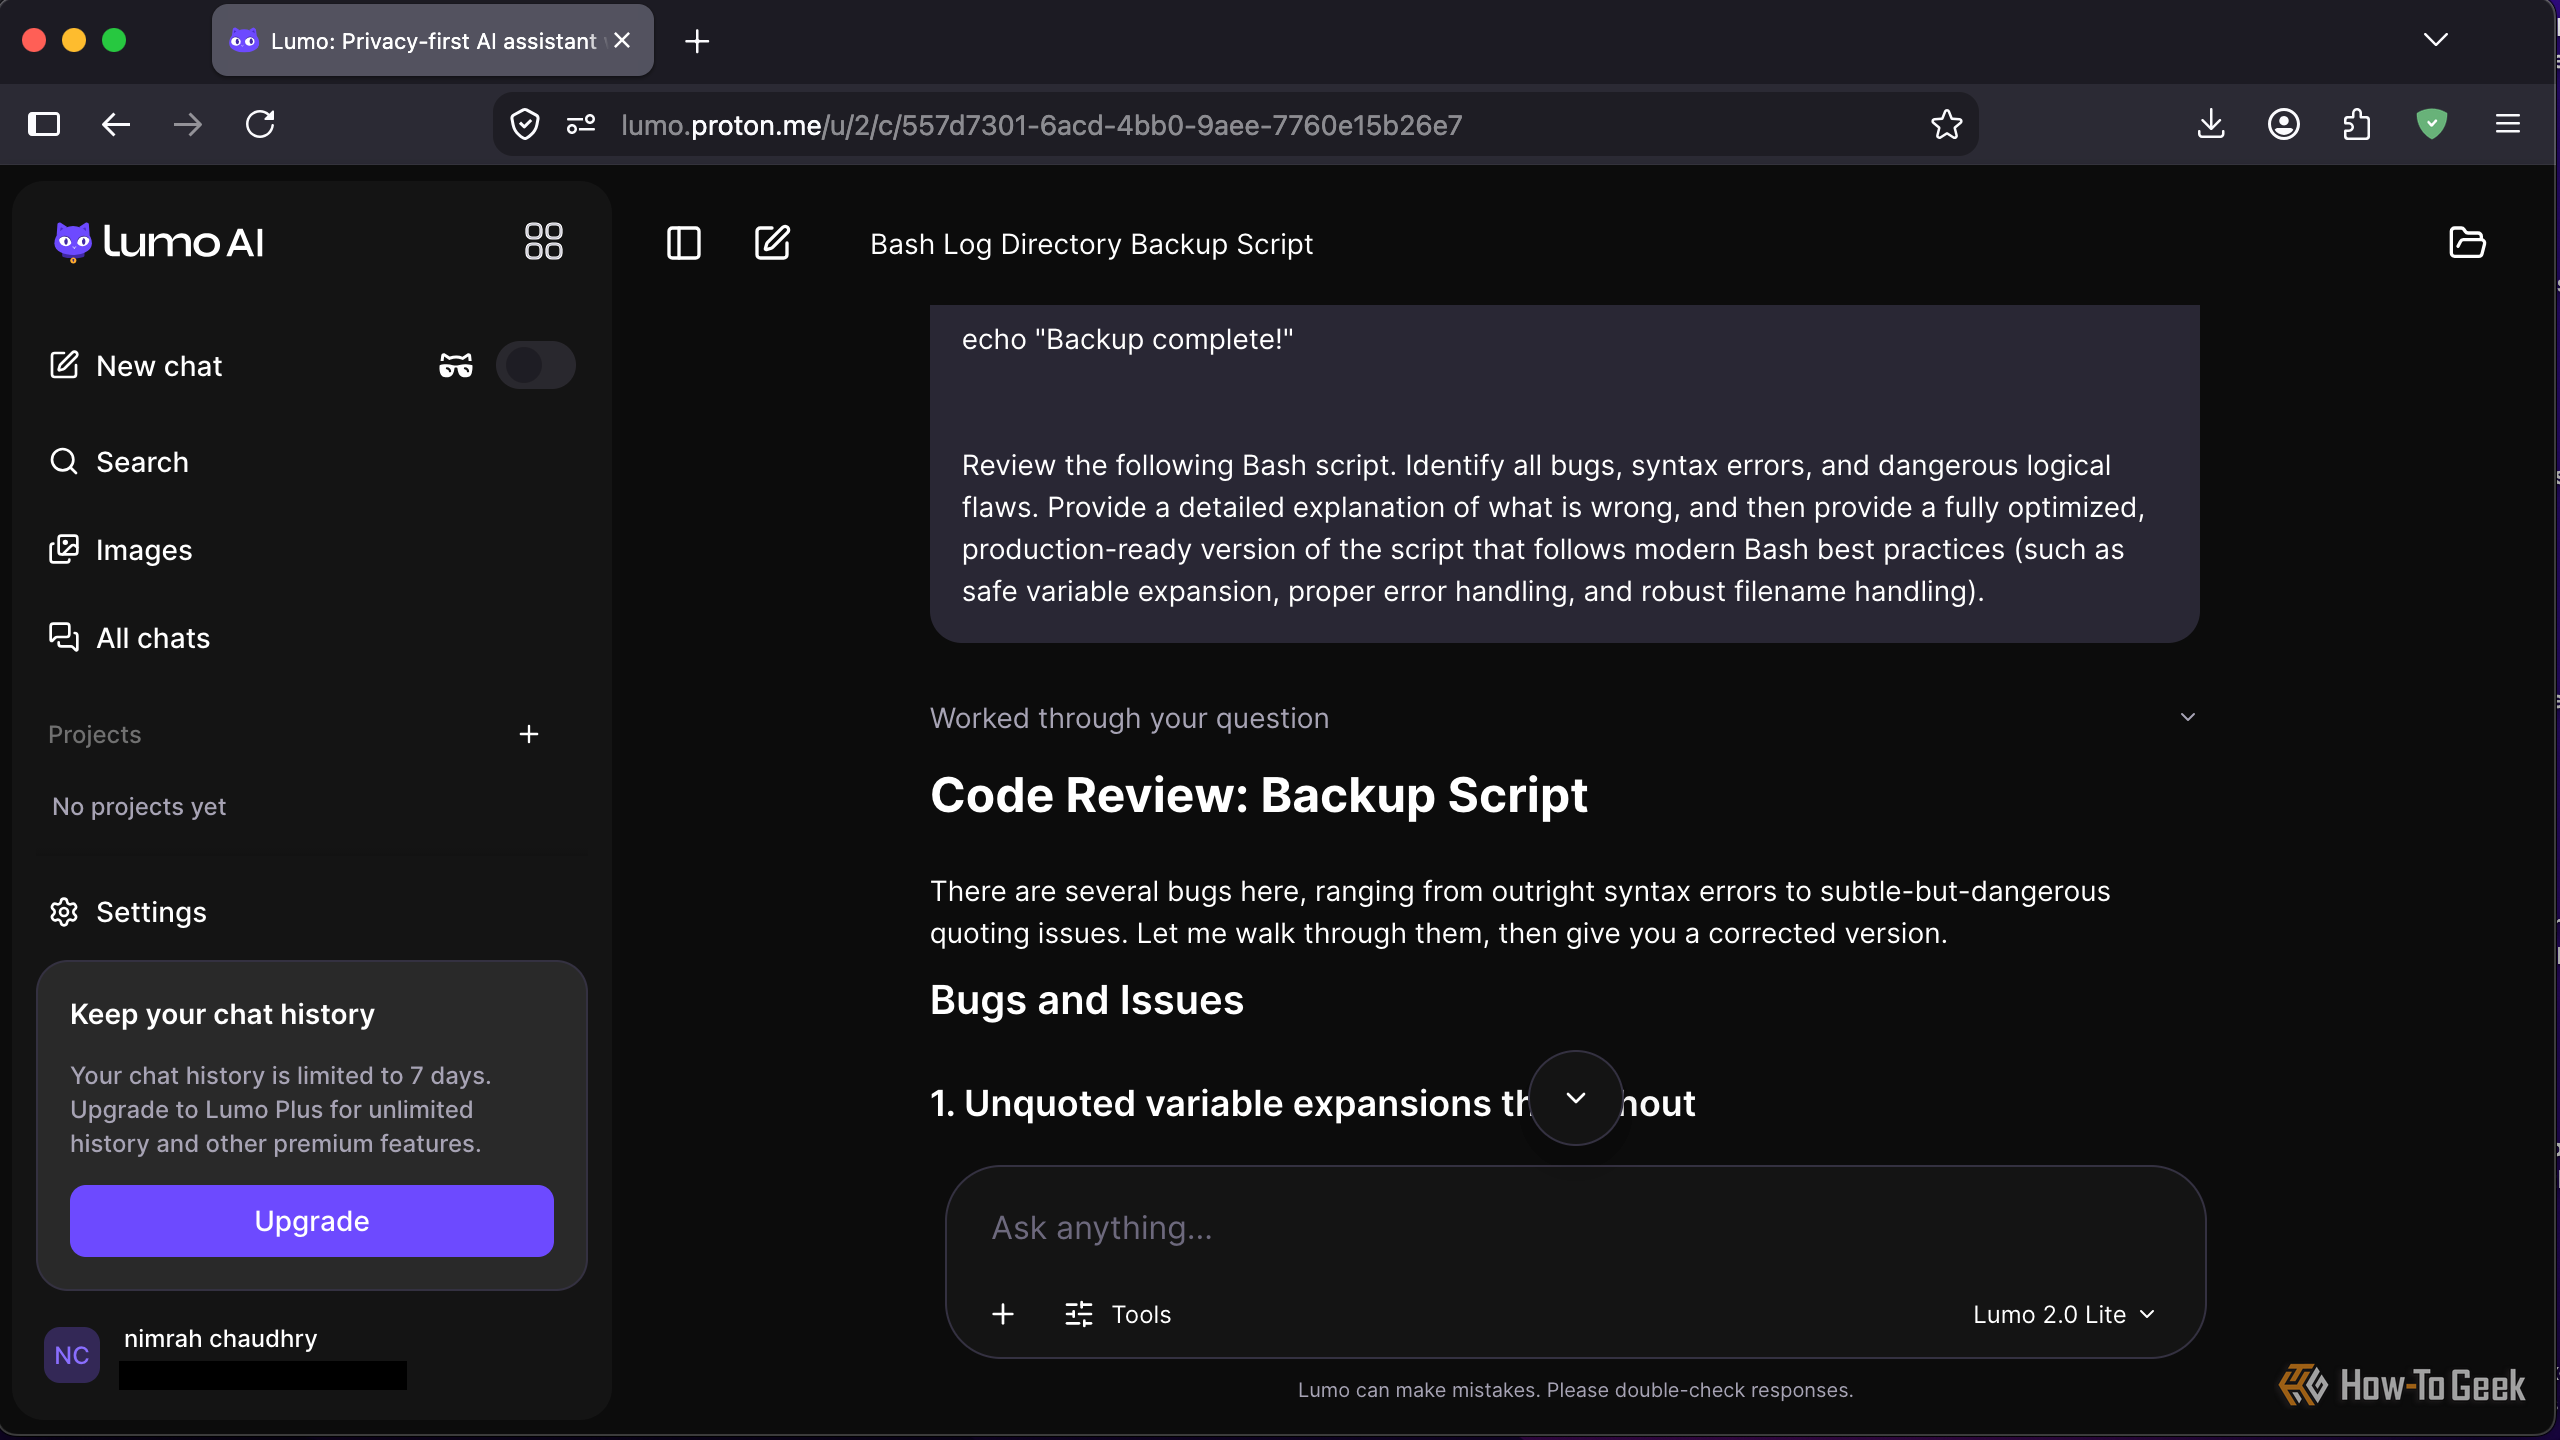Collapse the sidebar with the panel icon

point(684,243)
